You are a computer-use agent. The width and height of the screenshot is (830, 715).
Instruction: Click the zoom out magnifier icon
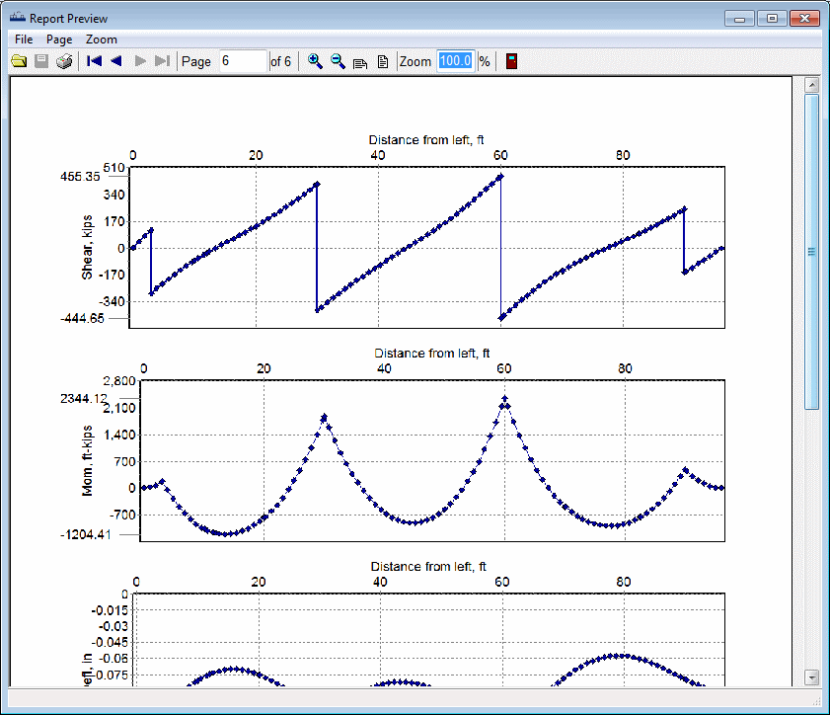(338, 61)
